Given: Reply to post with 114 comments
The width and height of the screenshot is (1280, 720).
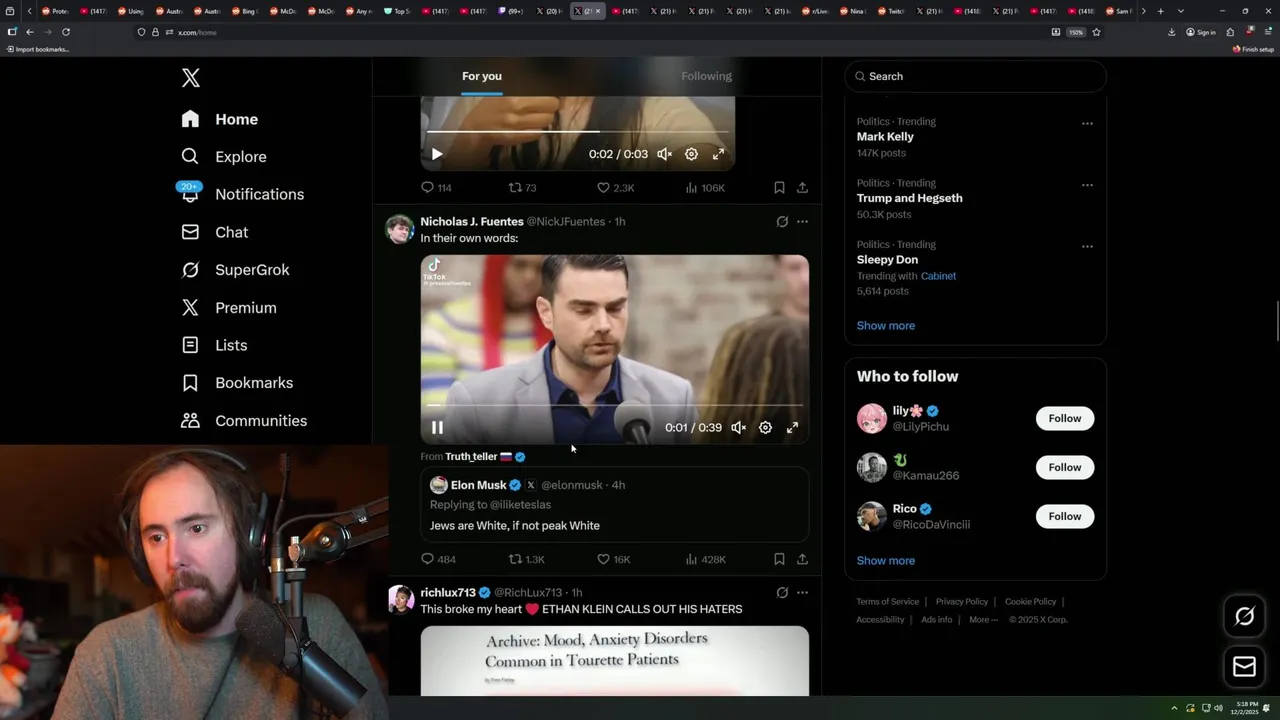Looking at the screenshot, I should [436, 187].
